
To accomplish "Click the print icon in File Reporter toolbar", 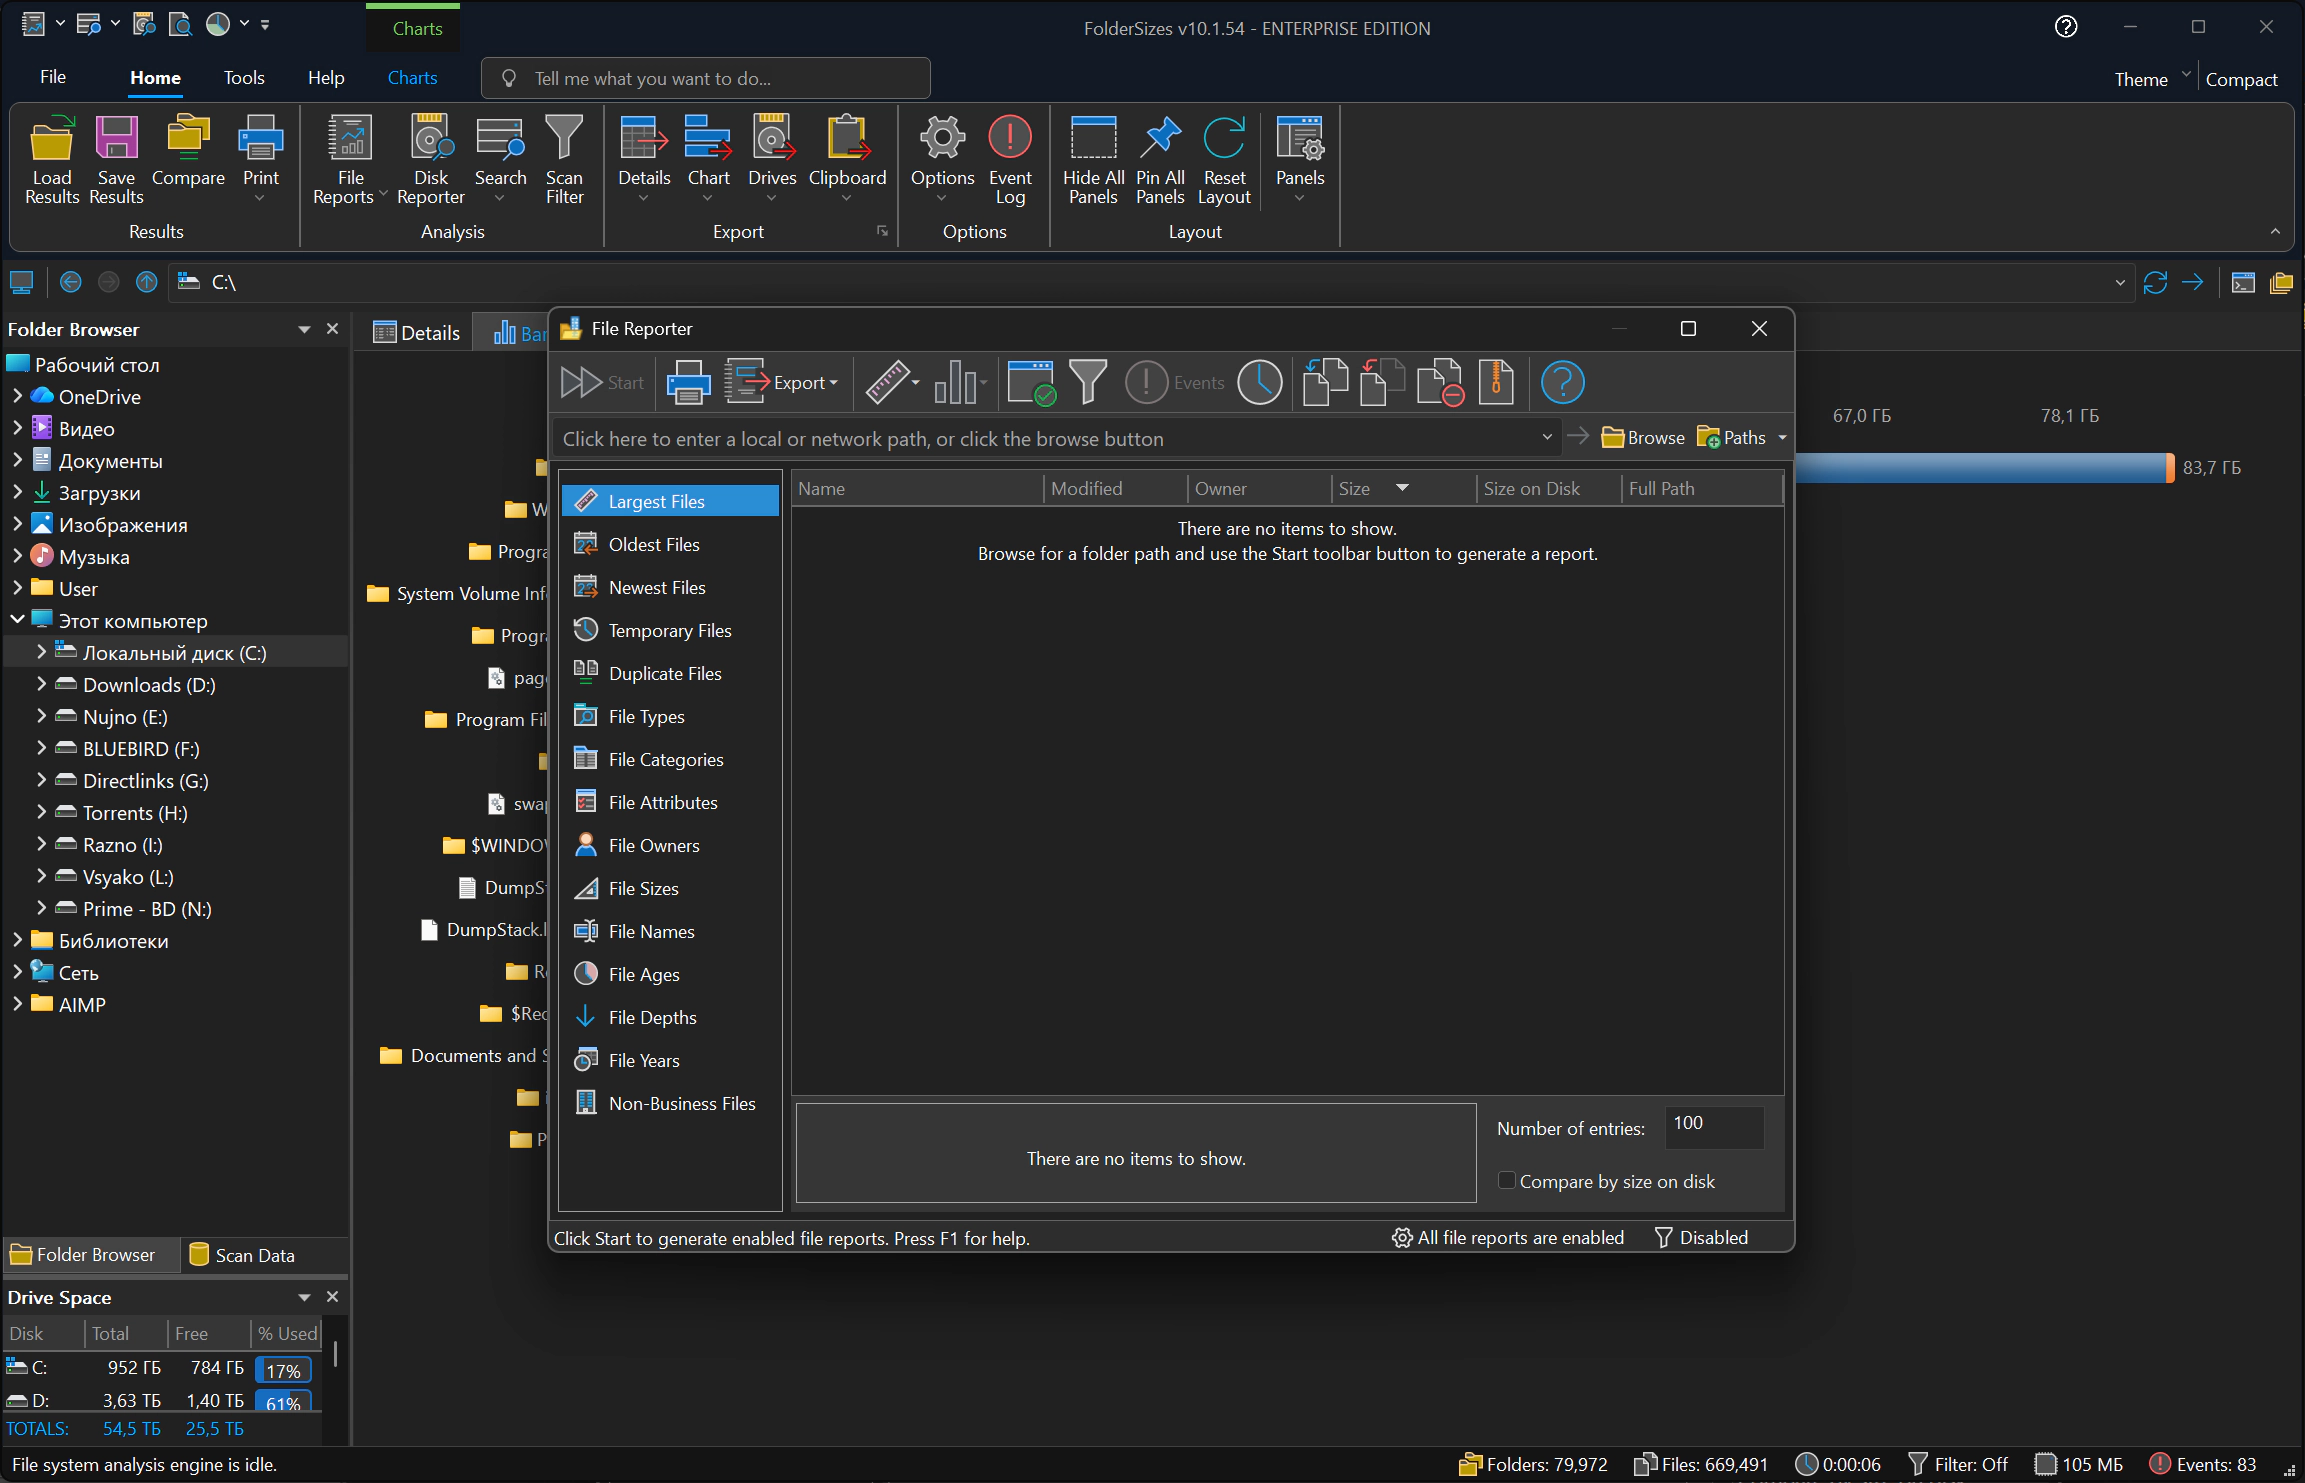I will pos(688,382).
